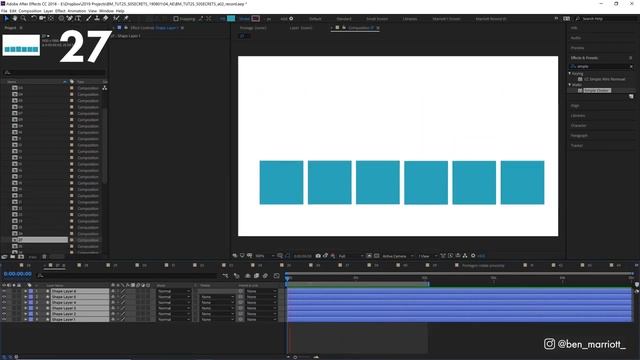Select the Selection (arrow) tool
Screen dimensions: 640x360
tap(6, 18)
